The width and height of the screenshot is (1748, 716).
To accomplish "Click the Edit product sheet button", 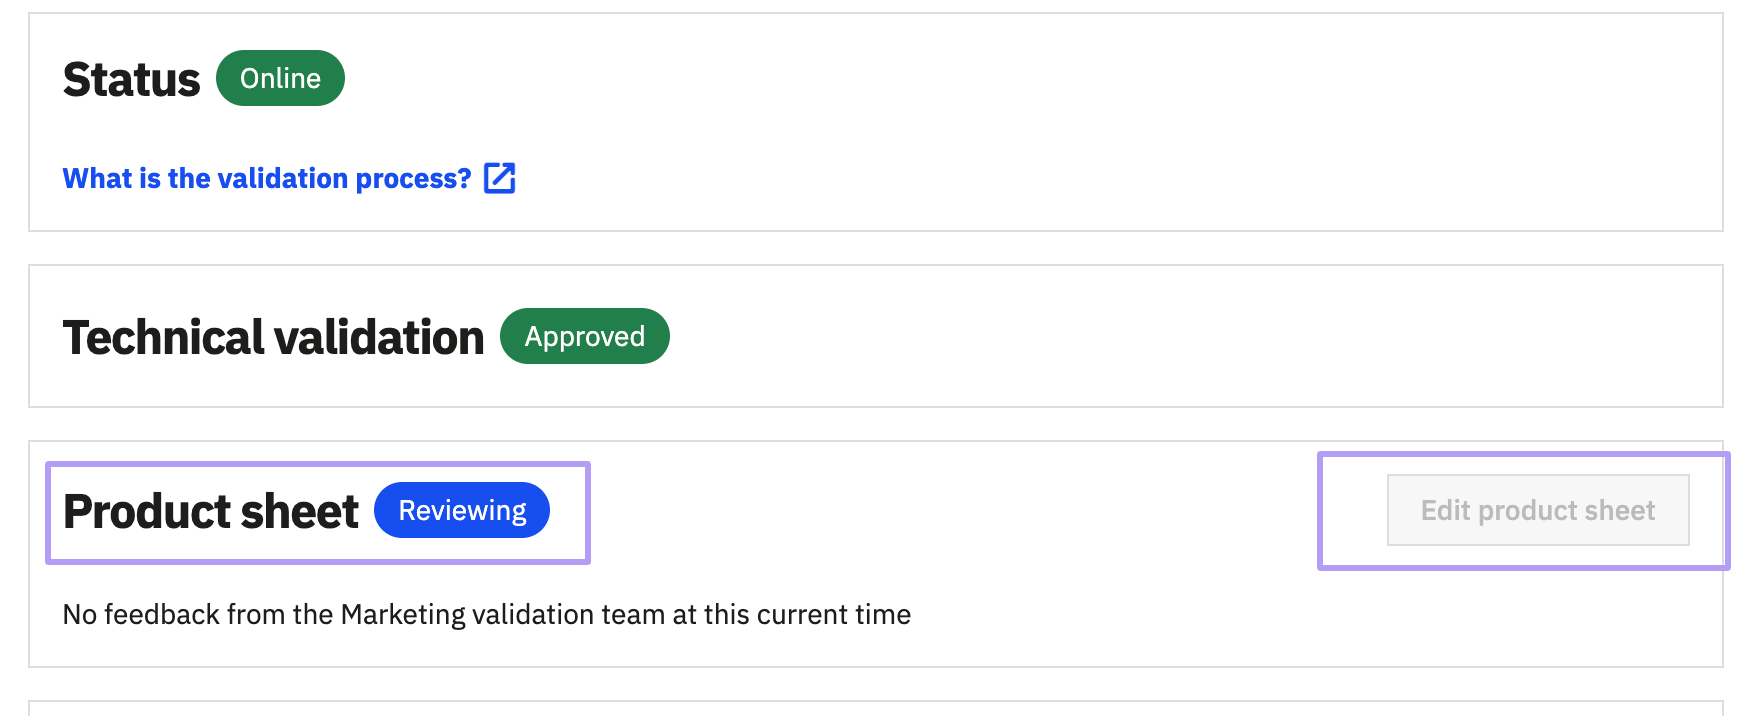I will [1538, 510].
